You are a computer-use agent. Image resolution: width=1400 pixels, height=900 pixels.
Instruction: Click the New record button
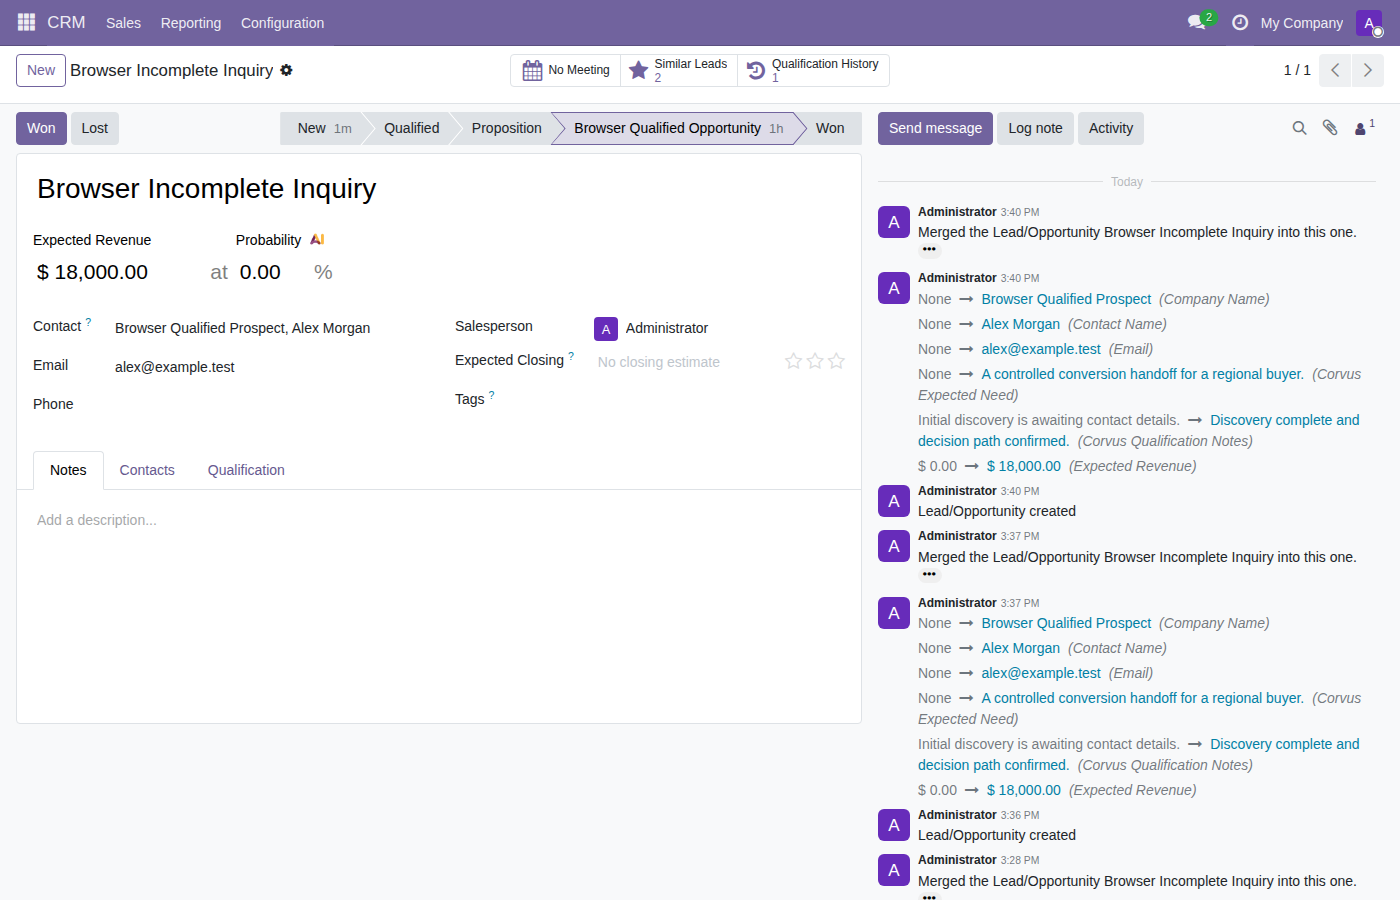click(x=41, y=70)
